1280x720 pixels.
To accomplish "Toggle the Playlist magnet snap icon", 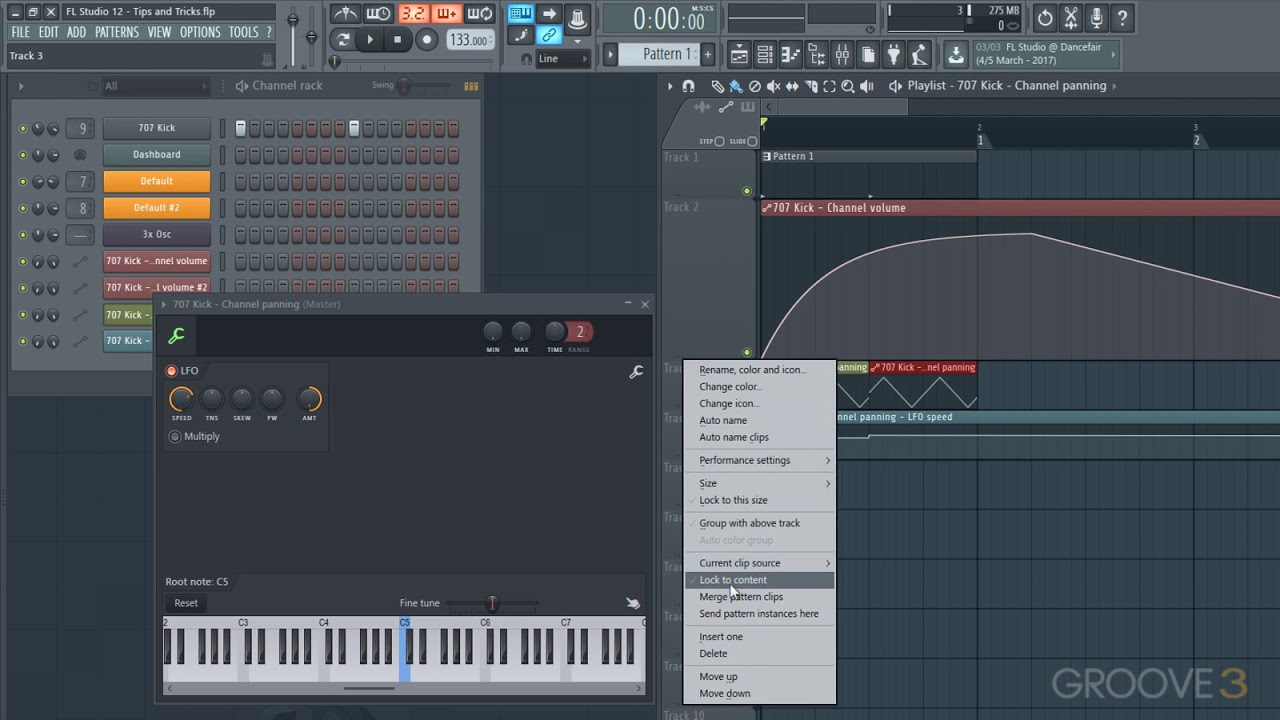I will click(688, 86).
